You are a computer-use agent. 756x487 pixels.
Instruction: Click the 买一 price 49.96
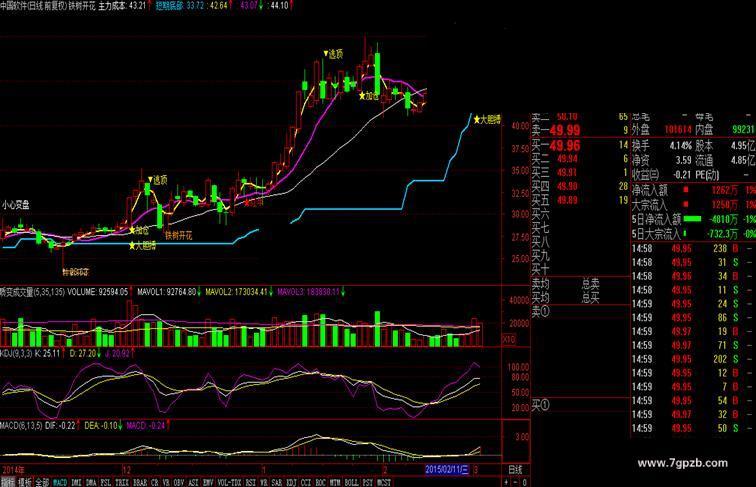[565, 145]
